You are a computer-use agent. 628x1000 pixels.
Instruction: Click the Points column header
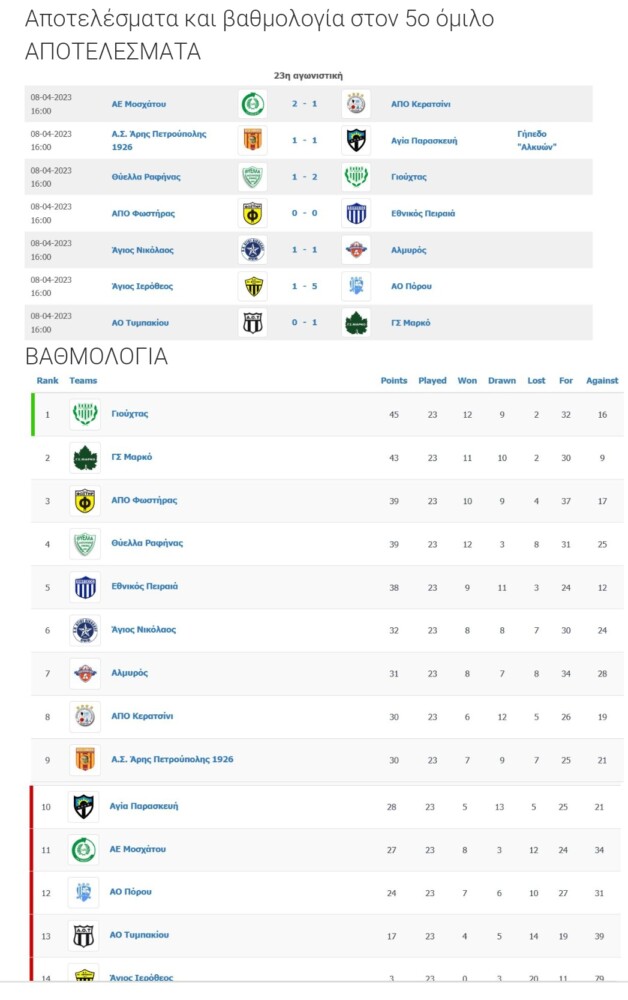[x=393, y=381]
